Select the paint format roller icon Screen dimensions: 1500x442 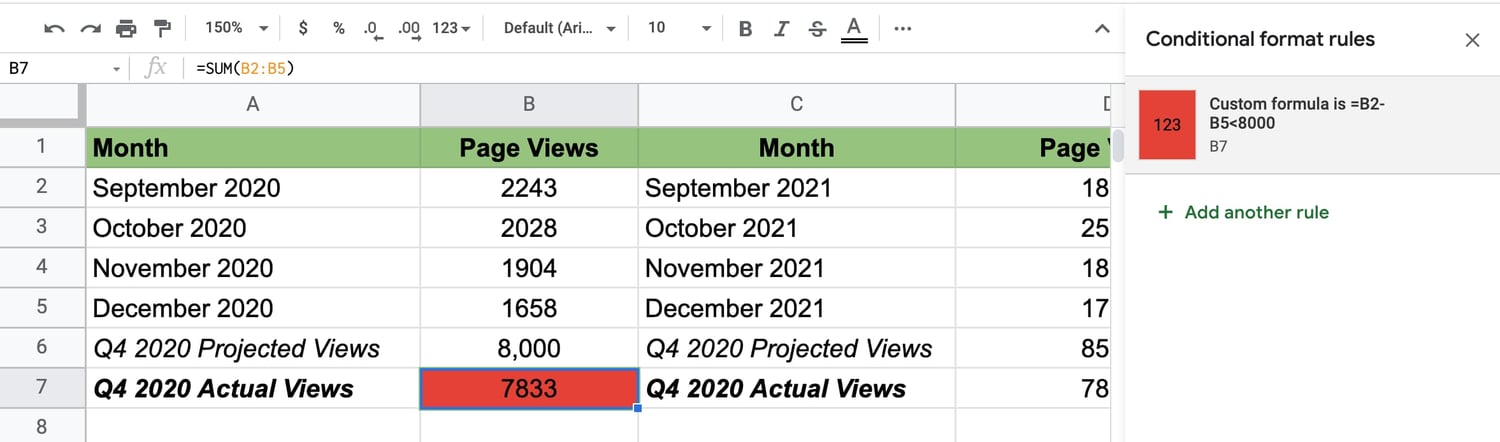pyautogui.click(x=162, y=28)
